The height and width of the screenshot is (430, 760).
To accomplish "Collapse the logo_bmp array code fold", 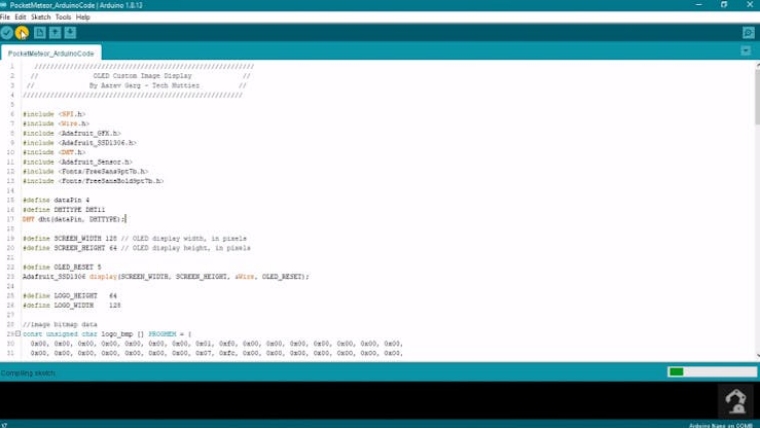I will point(19,333).
